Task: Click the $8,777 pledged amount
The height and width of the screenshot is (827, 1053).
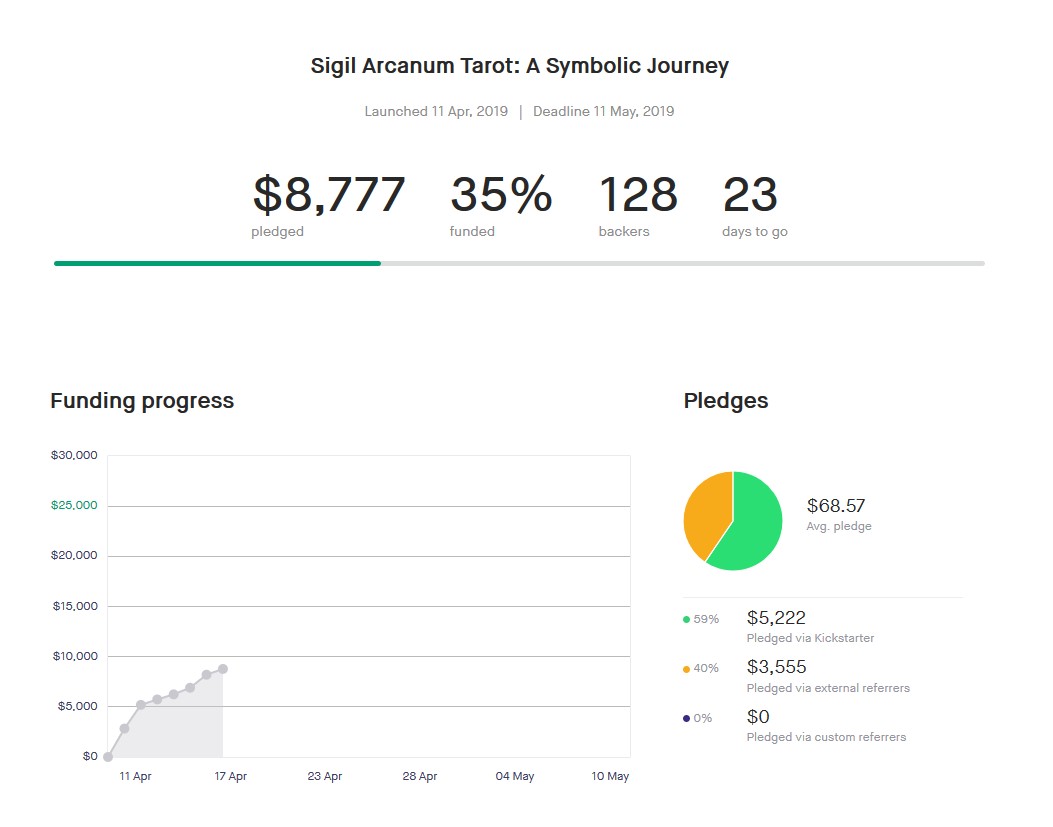Action: (x=328, y=195)
